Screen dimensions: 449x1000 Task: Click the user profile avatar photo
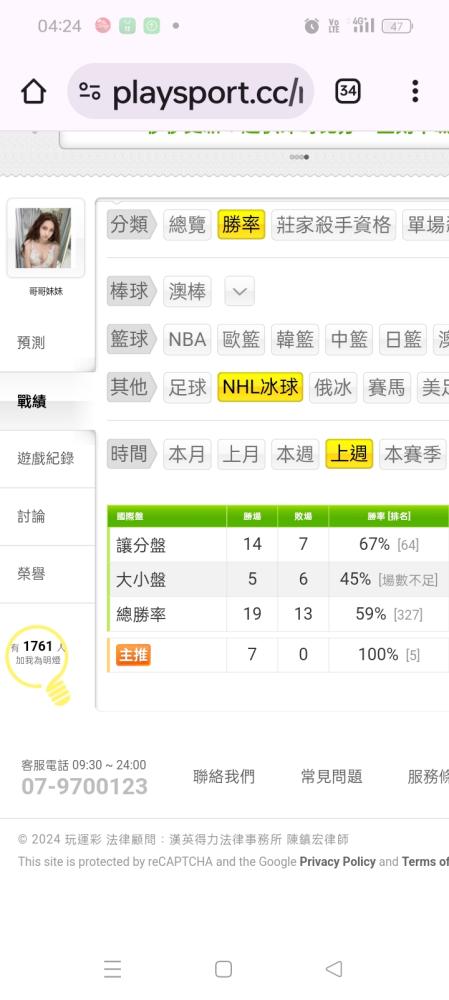[44, 238]
